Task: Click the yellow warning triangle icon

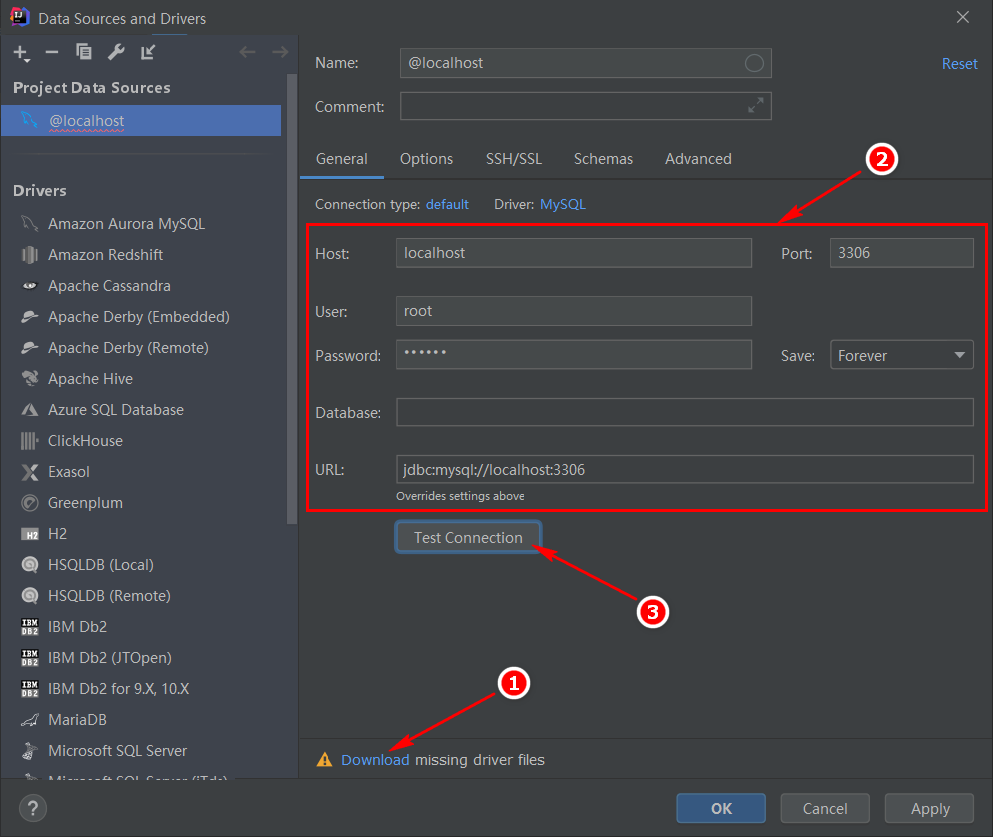Action: point(324,760)
